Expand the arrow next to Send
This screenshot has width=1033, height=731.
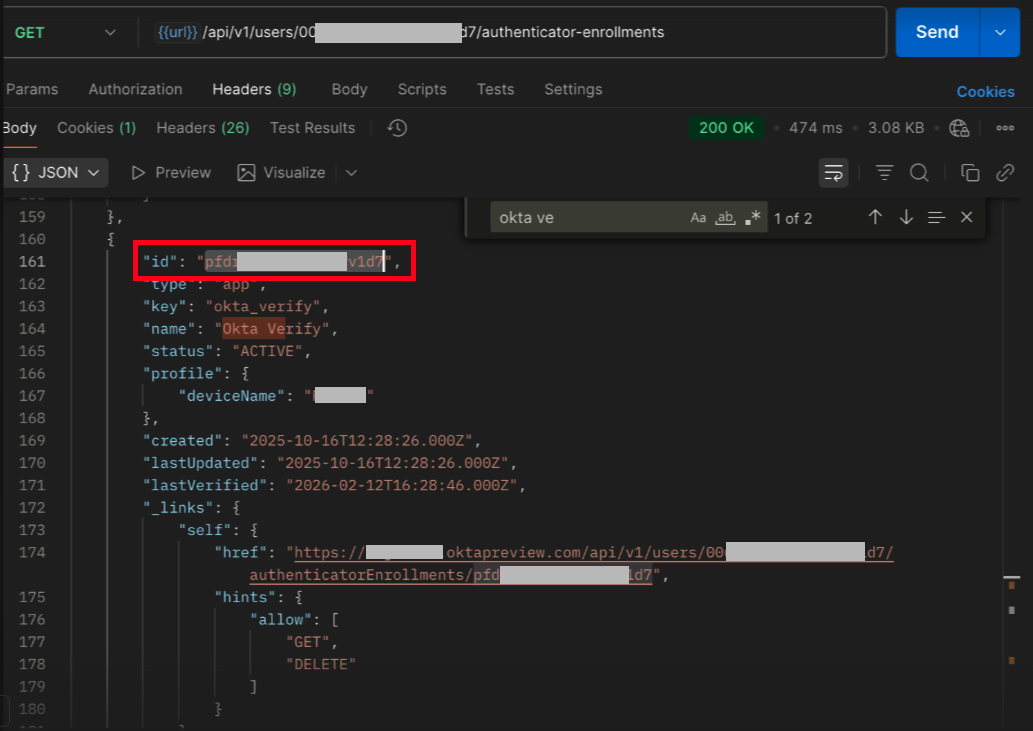1000,32
